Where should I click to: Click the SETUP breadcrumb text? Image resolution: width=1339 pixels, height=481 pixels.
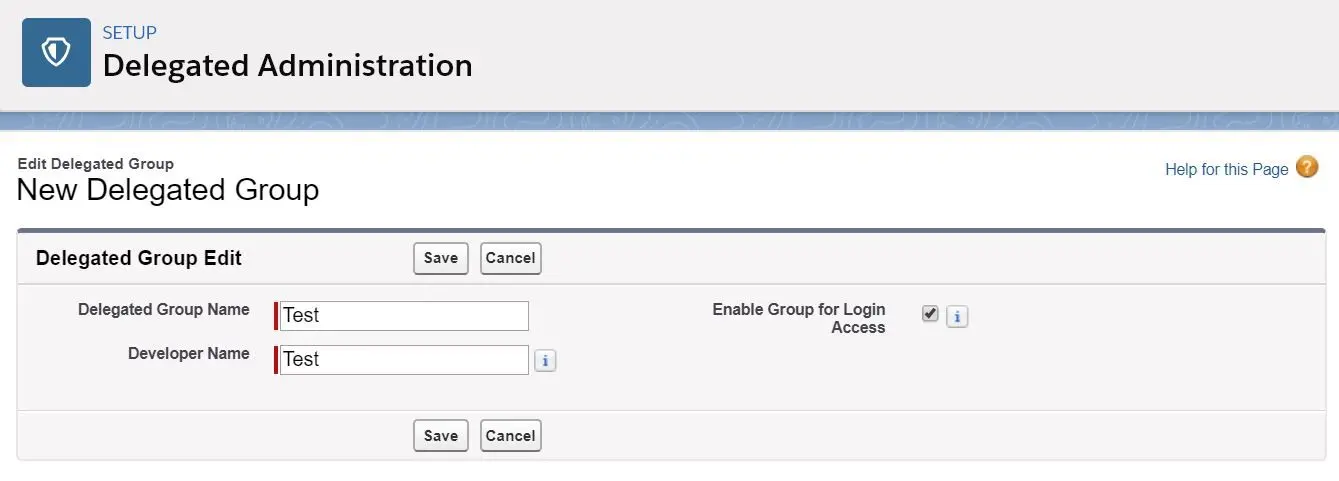(130, 33)
